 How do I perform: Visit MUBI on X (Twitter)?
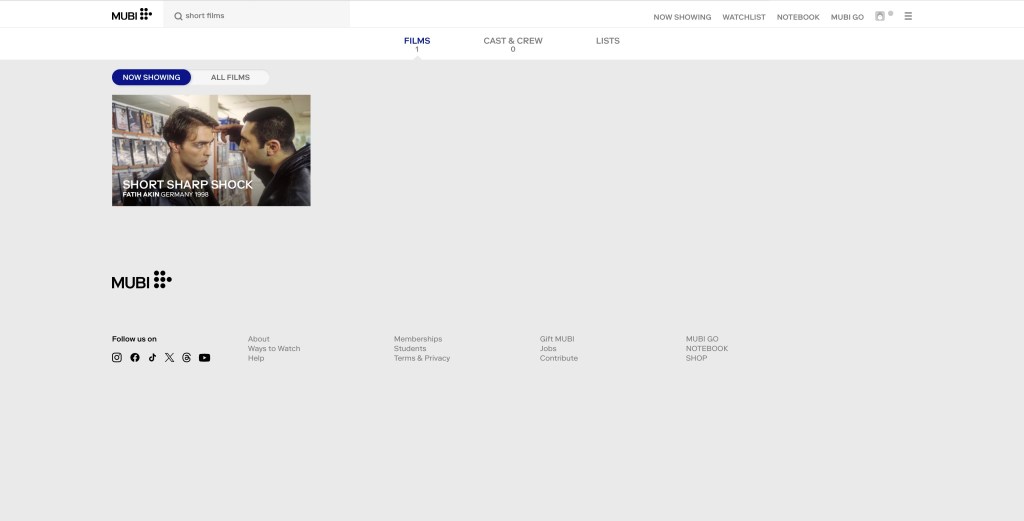pos(169,357)
